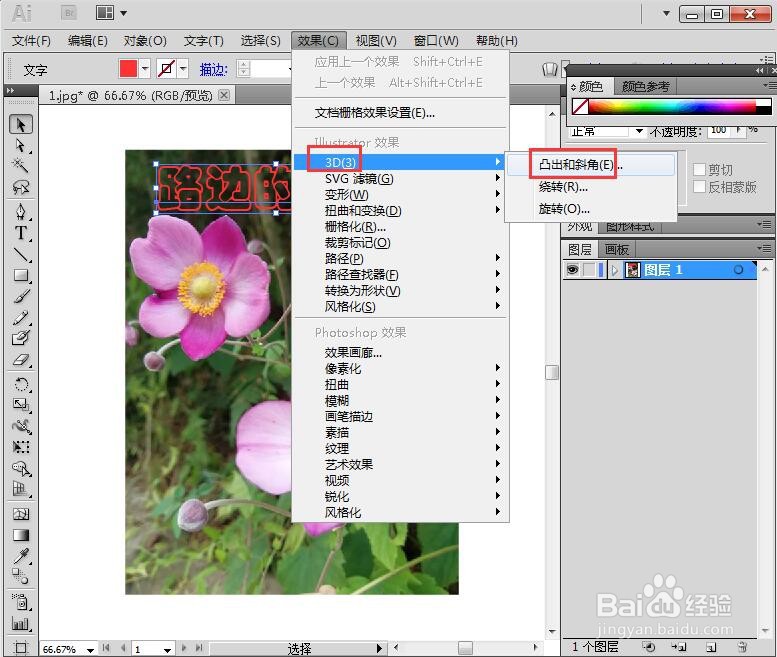Select the Gradient tool

20,535
